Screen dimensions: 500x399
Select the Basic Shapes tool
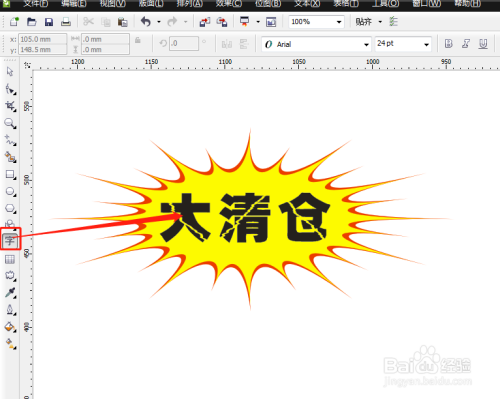[10, 224]
